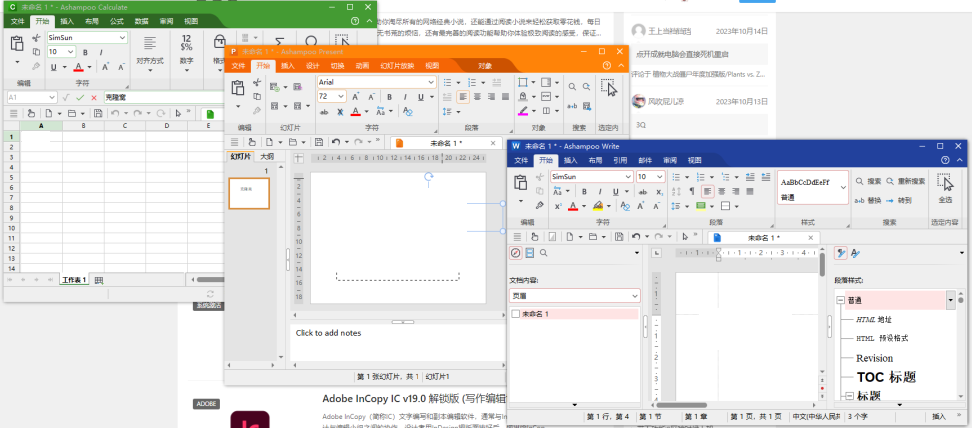Open the A1 cell reference dropdown in Calculate
The height and width of the screenshot is (428, 972).
point(50,97)
